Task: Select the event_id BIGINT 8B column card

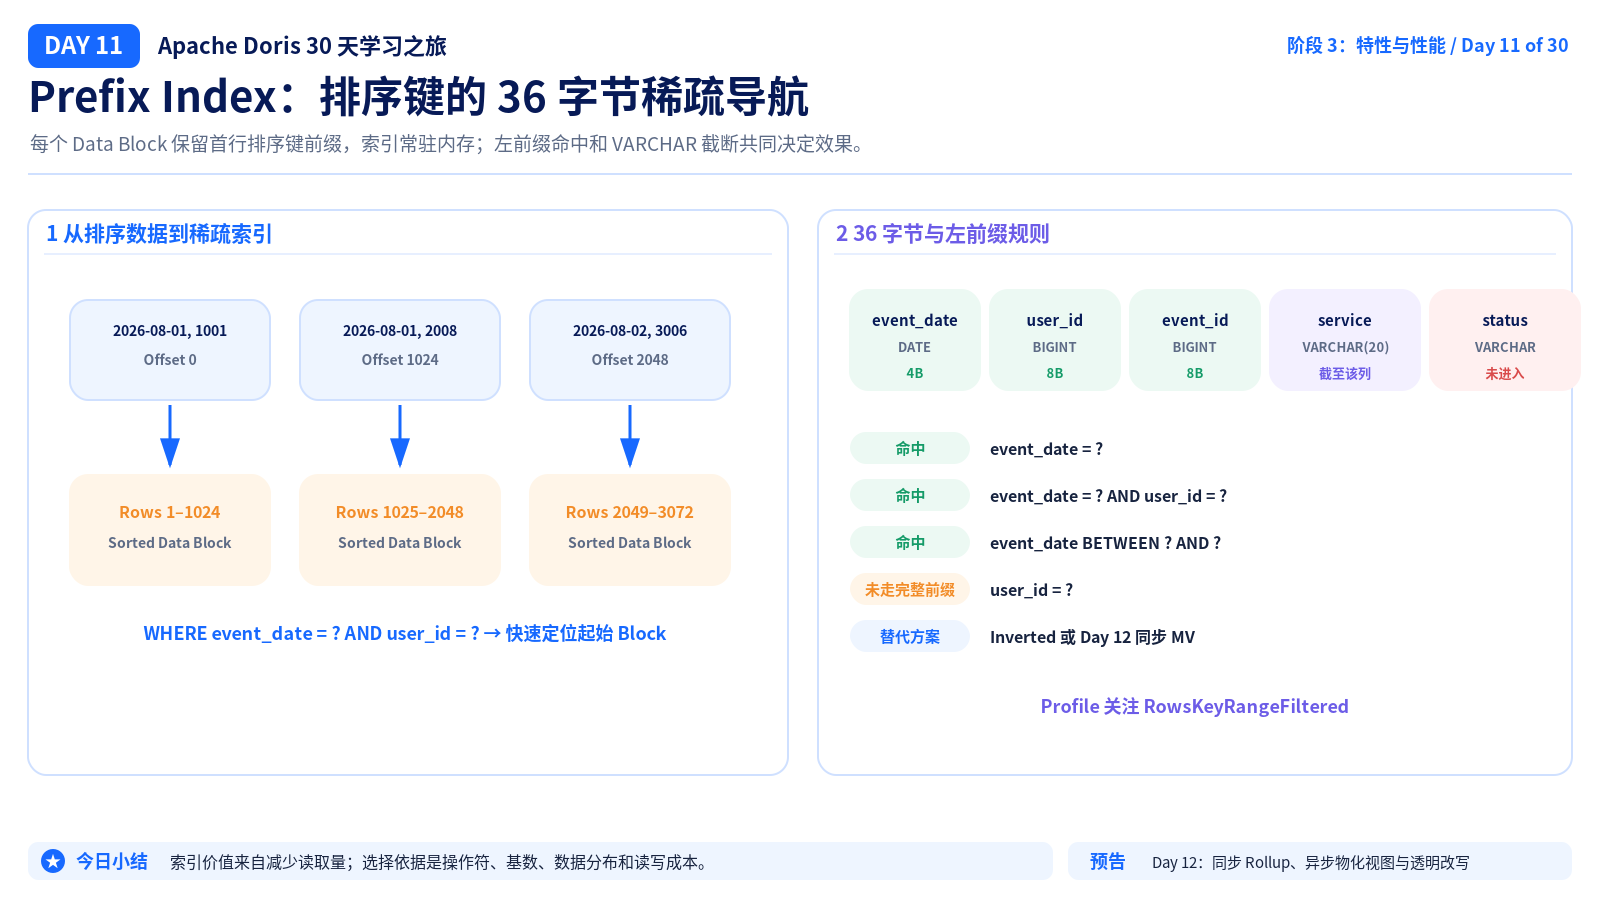Action: click(1195, 340)
